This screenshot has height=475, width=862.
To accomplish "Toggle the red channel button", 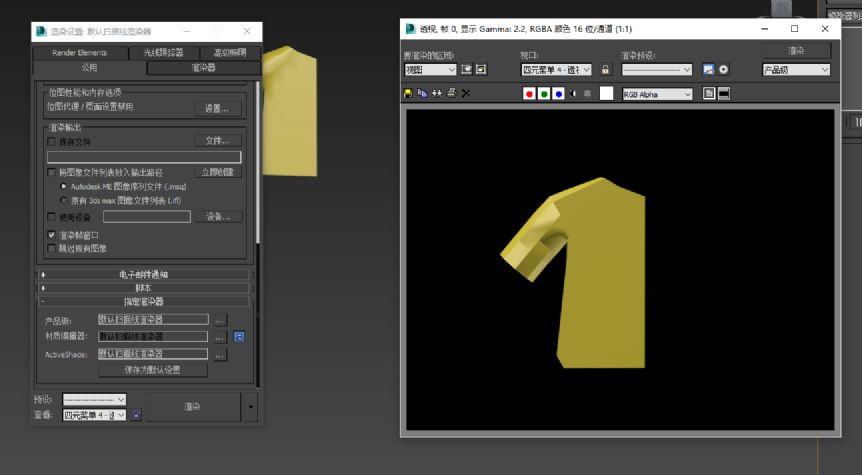I will (529, 94).
